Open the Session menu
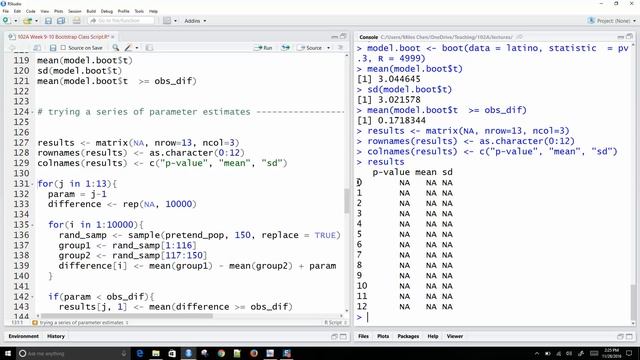640x360 pixels. pos(74,11)
